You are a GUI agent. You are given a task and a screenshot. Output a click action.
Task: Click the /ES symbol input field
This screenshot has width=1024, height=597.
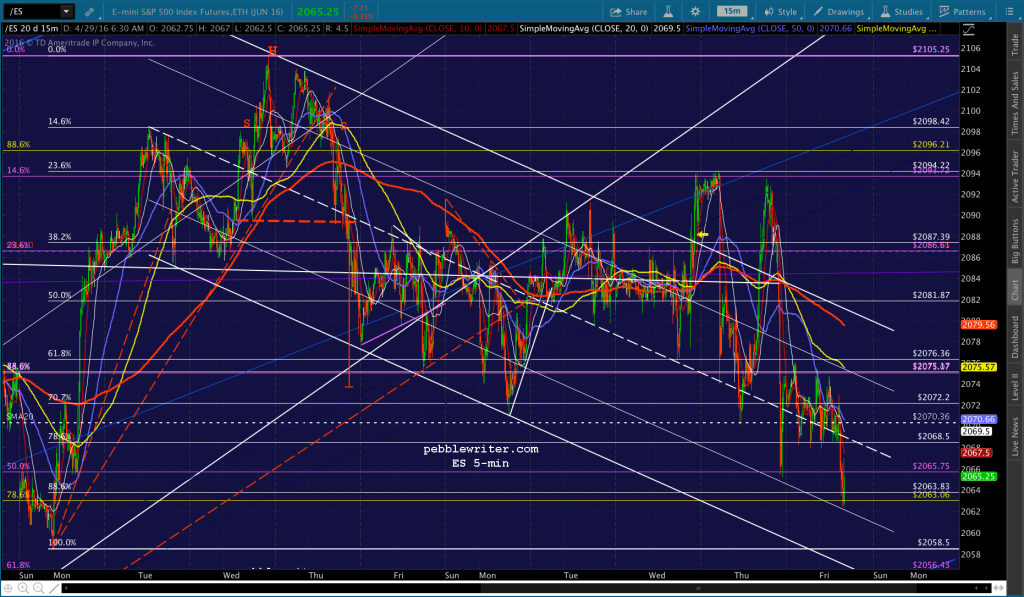(32, 11)
